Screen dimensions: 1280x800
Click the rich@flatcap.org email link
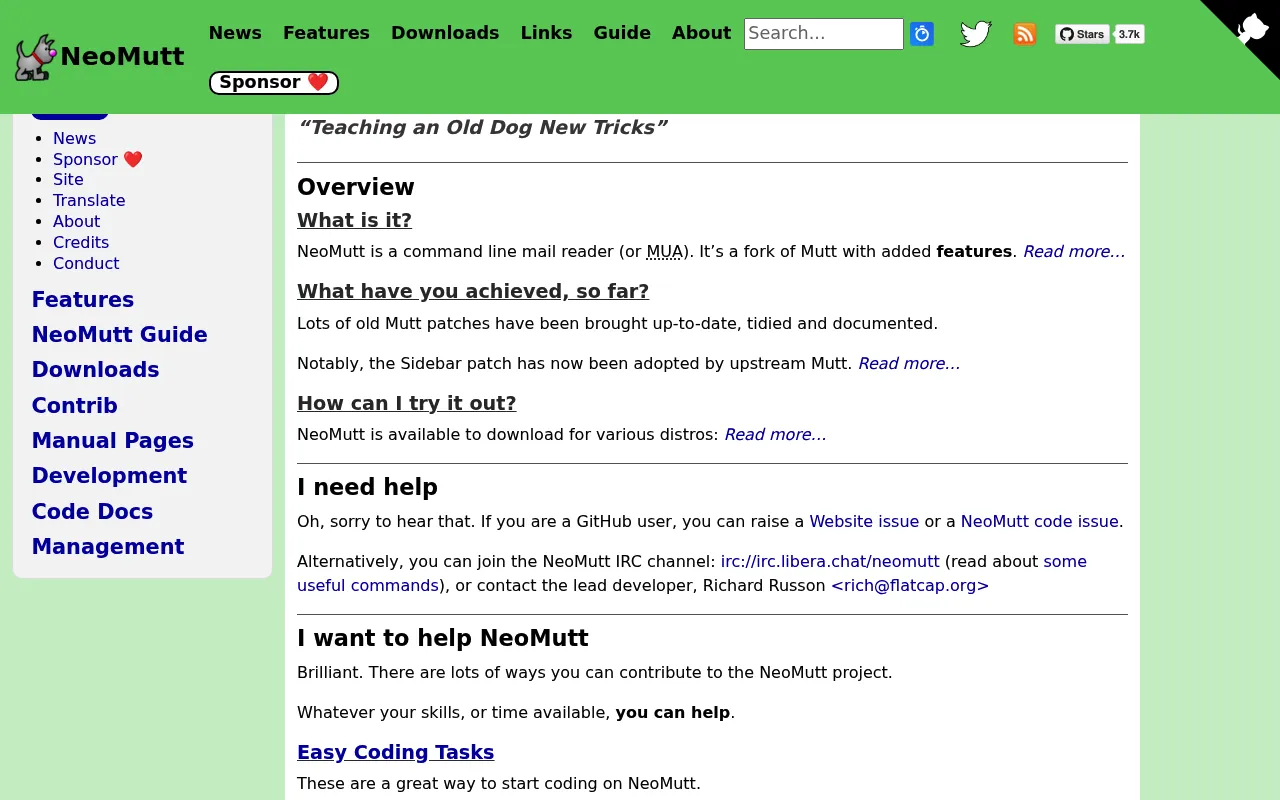coord(910,586)
